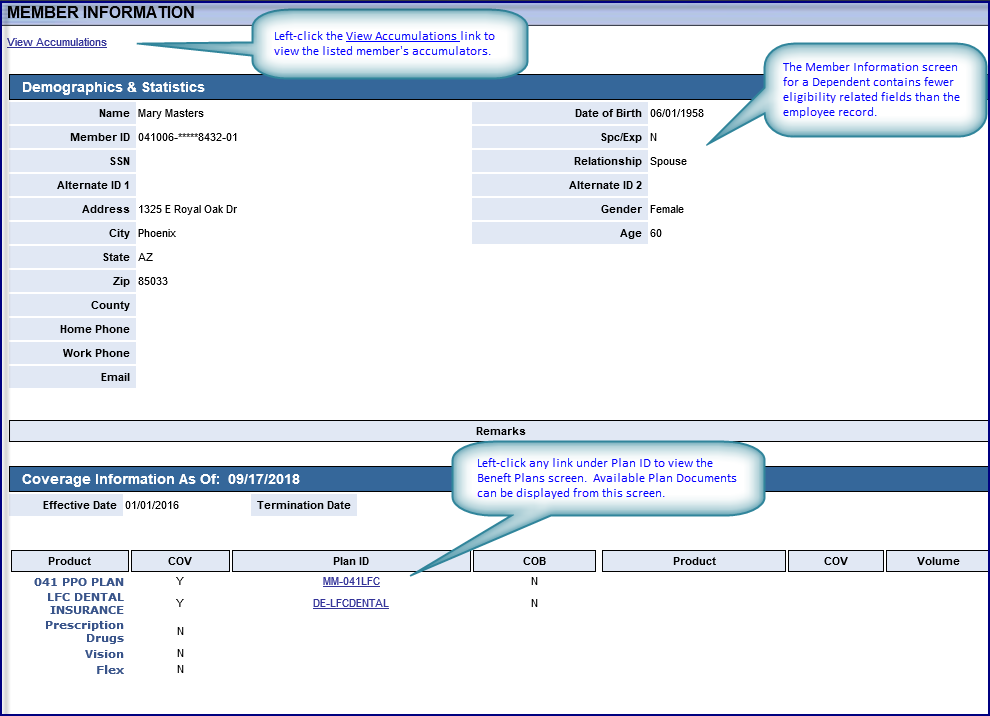
Task: Click the state value AZ
Action: (x=145, y=258)
